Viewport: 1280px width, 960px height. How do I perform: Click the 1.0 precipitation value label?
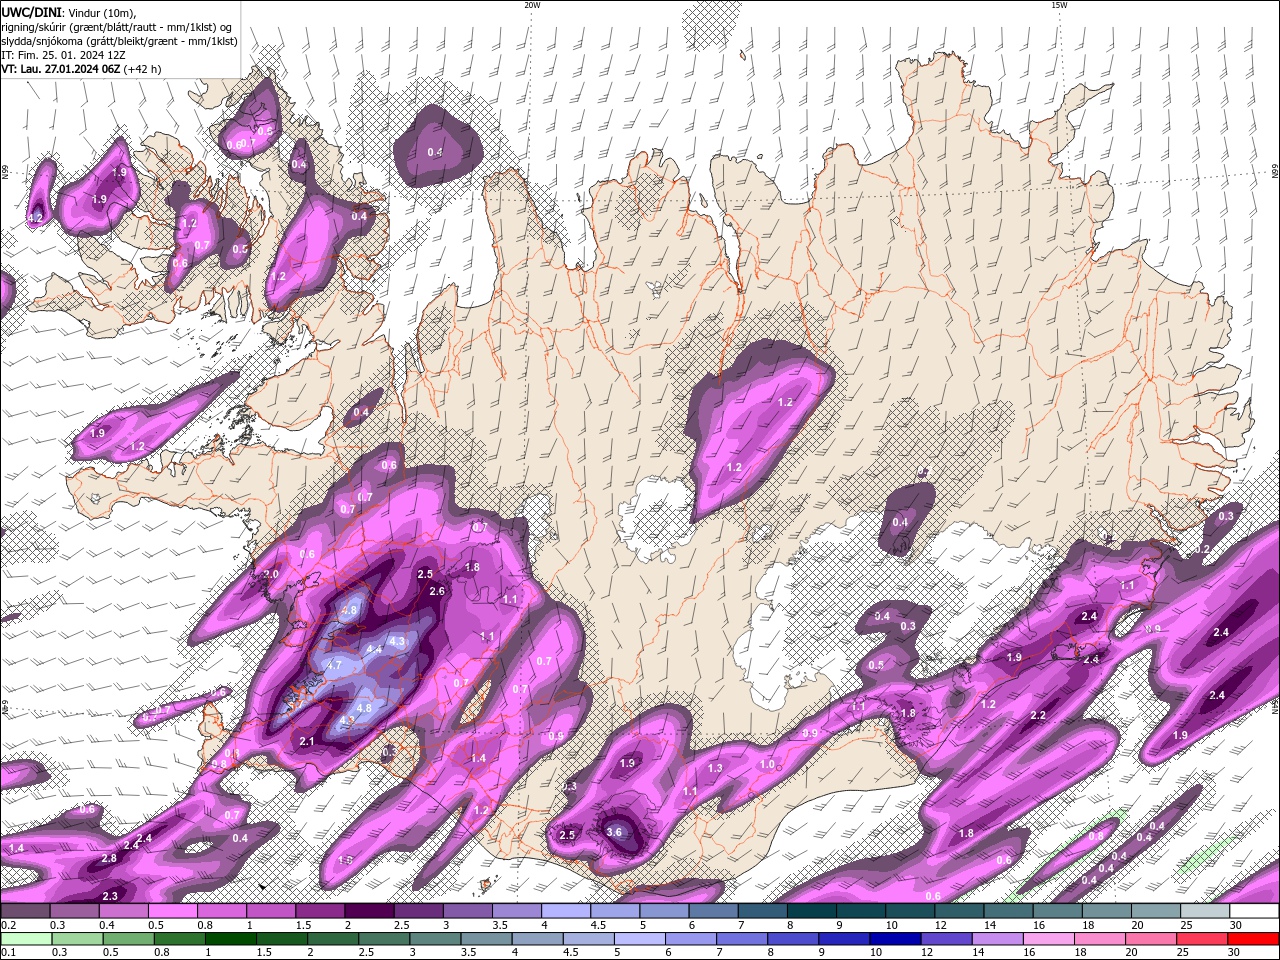767,764
